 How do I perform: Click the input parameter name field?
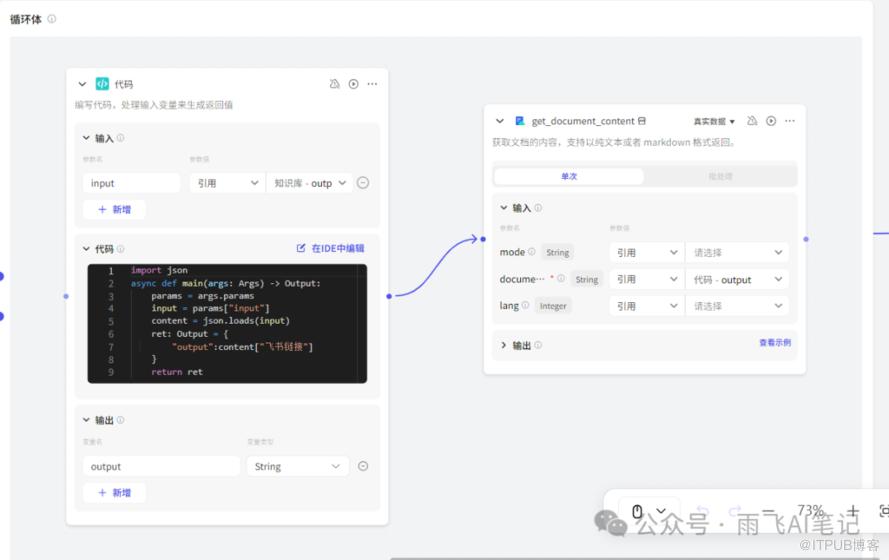tap(132, 183)
